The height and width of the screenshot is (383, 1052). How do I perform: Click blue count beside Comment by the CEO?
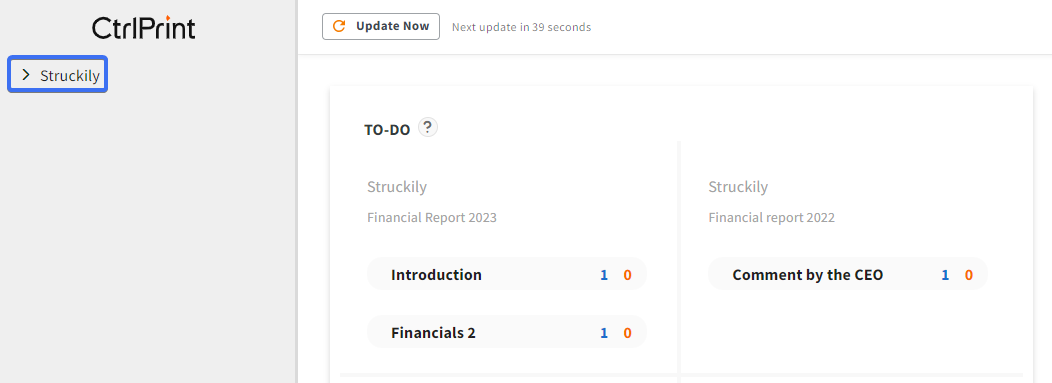point(945,275)
